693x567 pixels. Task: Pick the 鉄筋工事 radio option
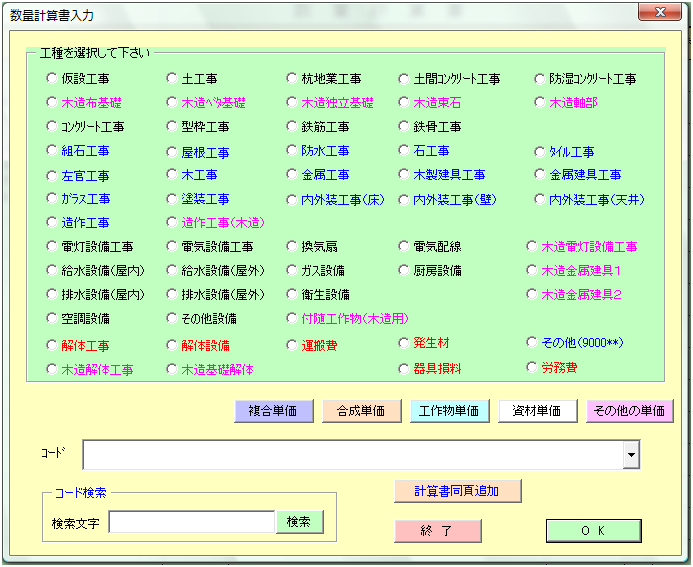[x=292, y=127]
